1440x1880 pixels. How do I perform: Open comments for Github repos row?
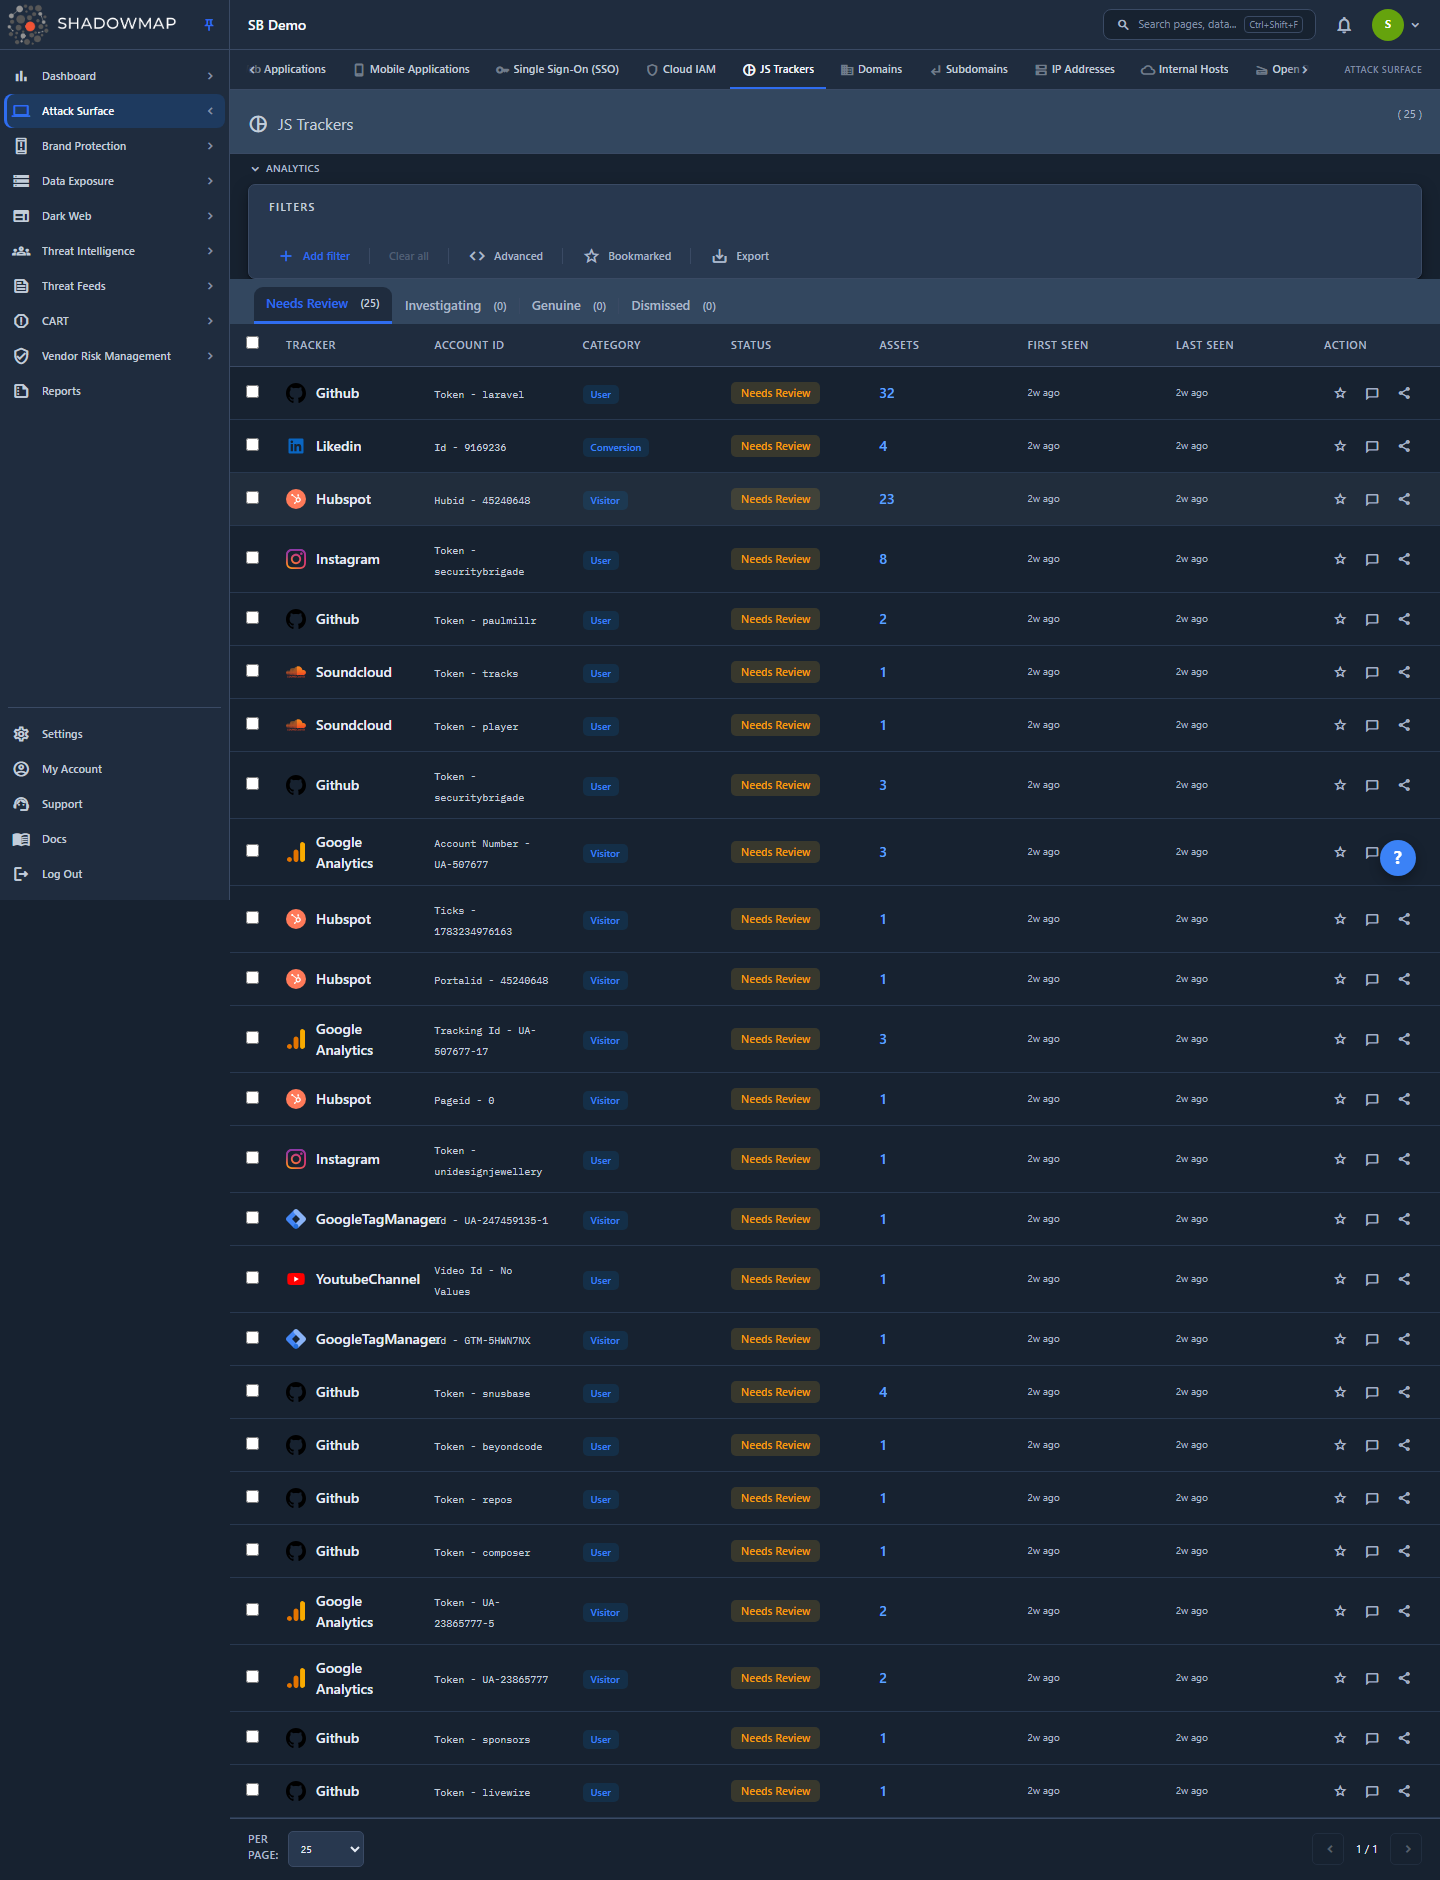point(1372,1498)
